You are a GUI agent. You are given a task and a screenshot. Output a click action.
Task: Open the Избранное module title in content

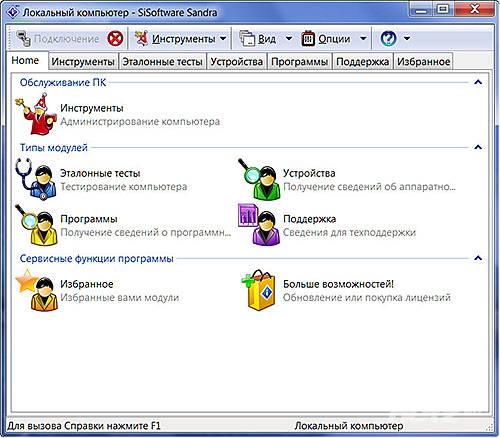(87, 284)
